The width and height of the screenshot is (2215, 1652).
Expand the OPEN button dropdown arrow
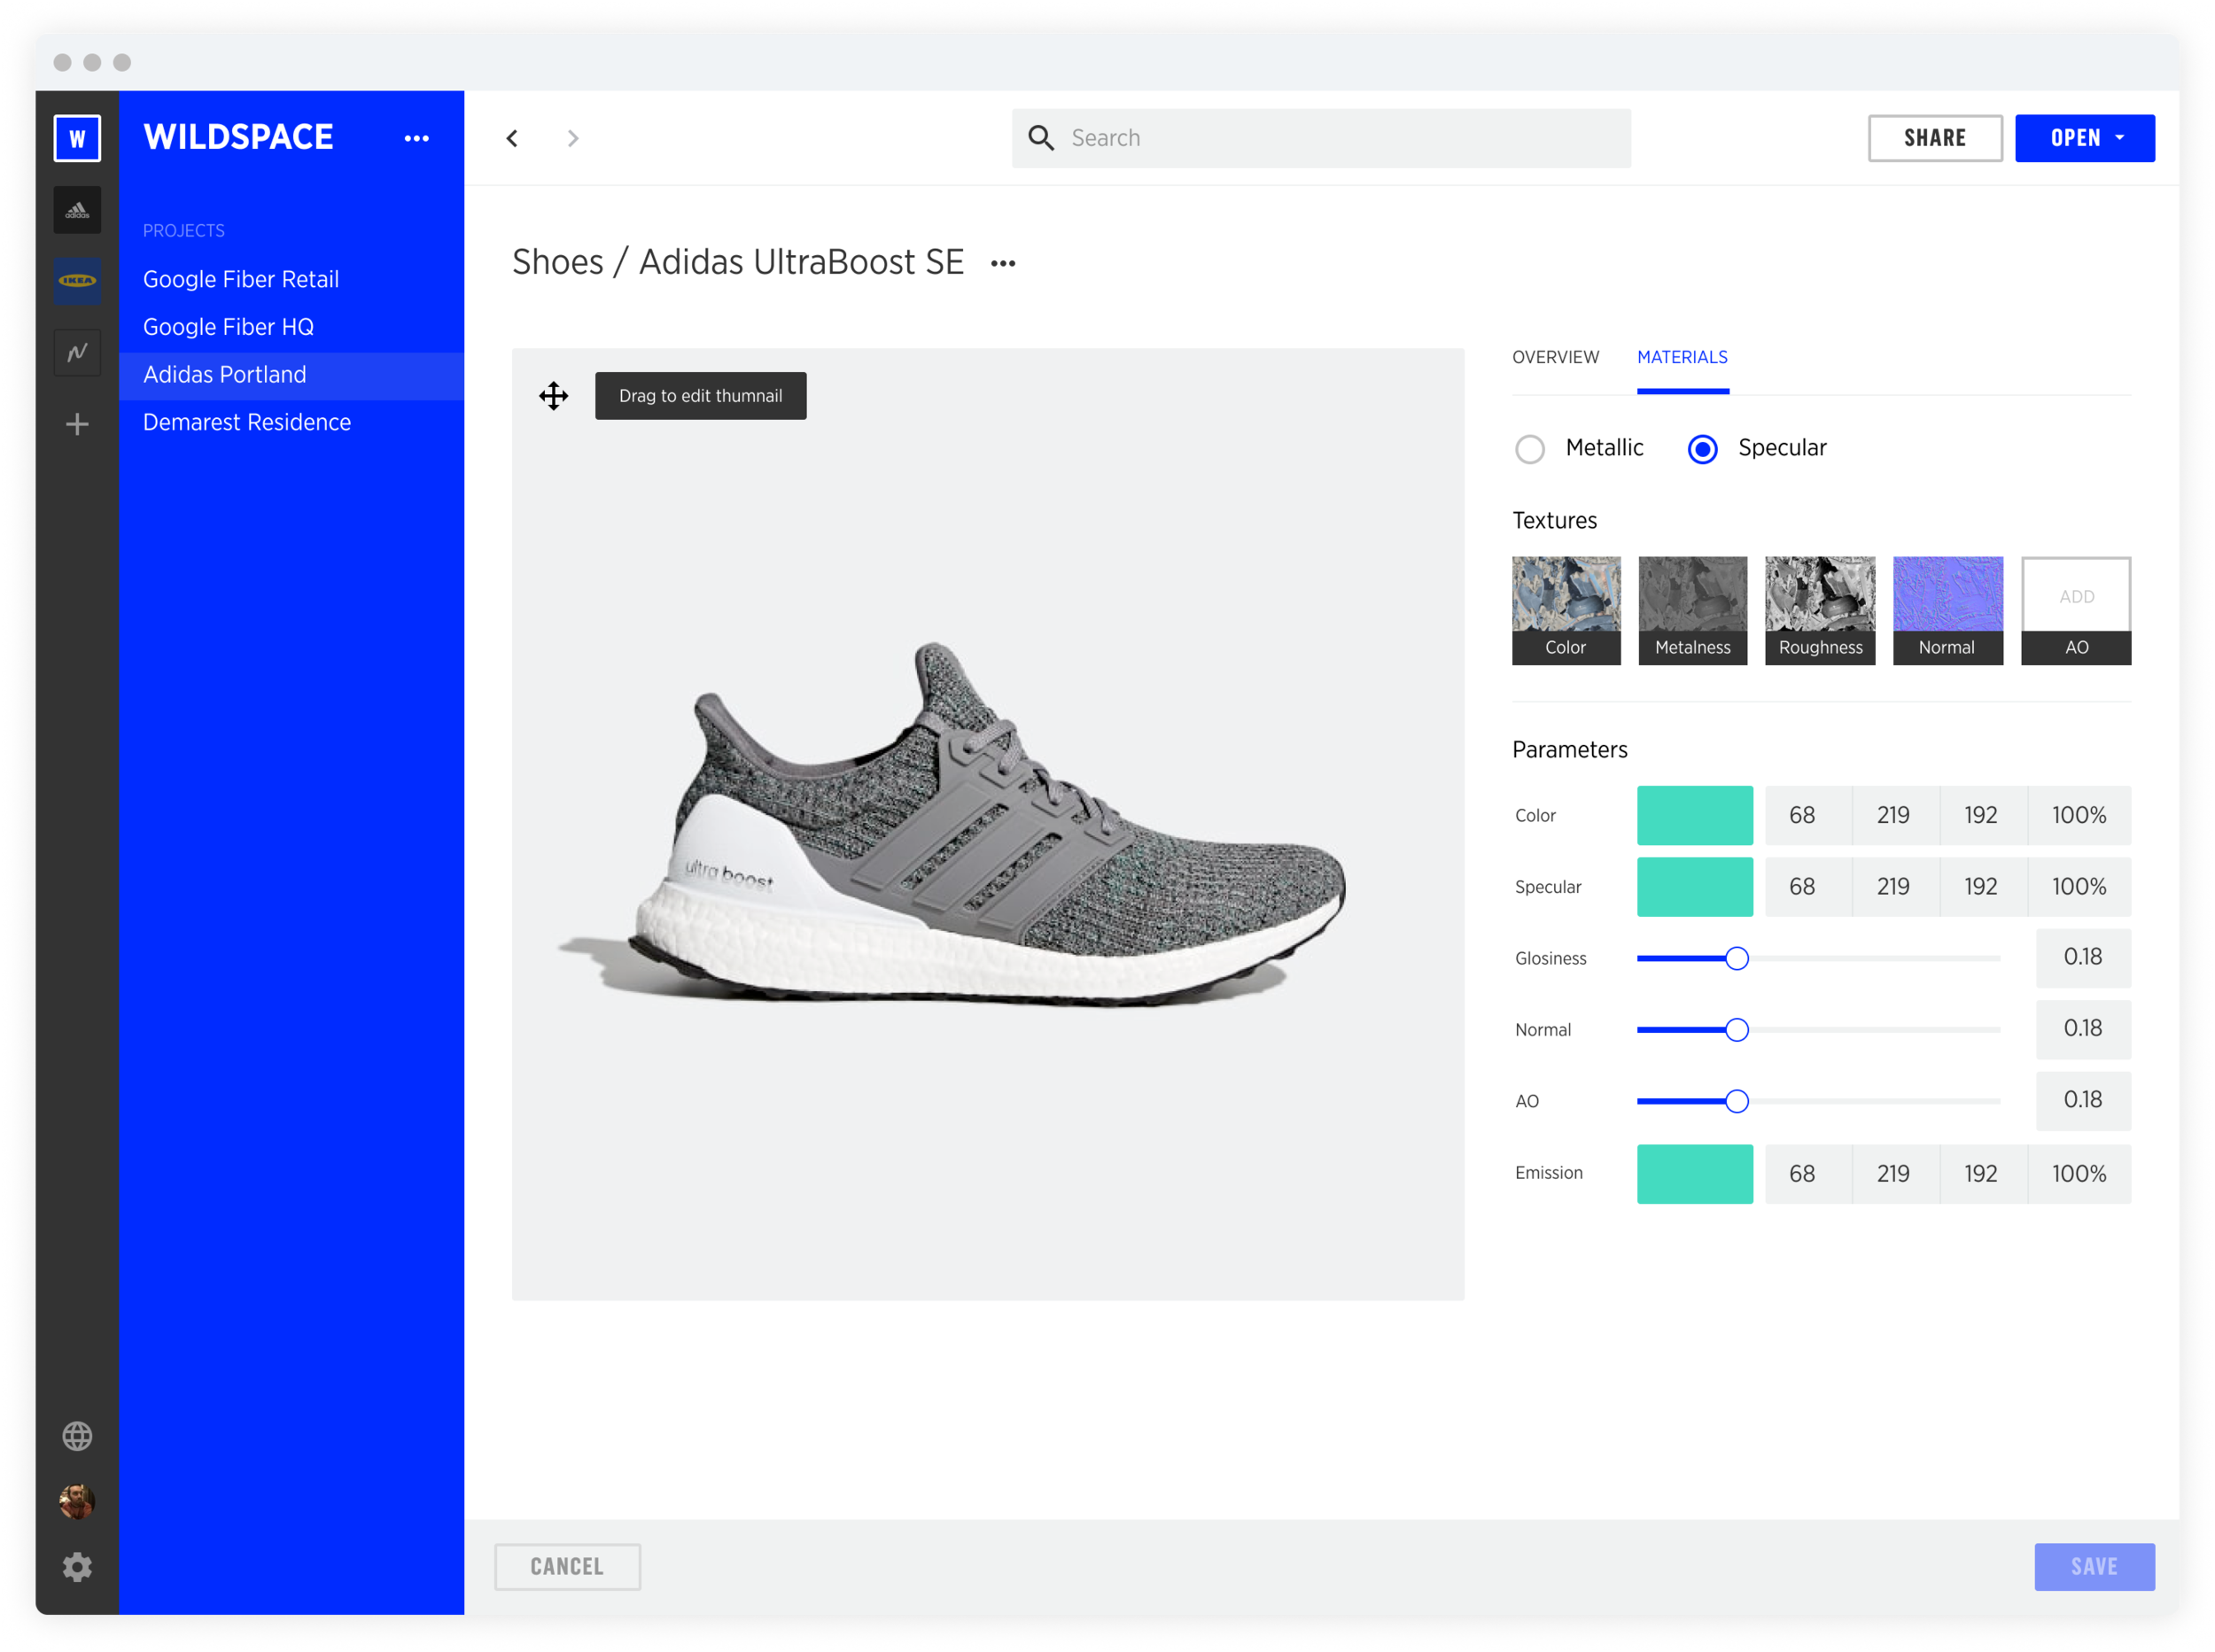[2120, 138]
